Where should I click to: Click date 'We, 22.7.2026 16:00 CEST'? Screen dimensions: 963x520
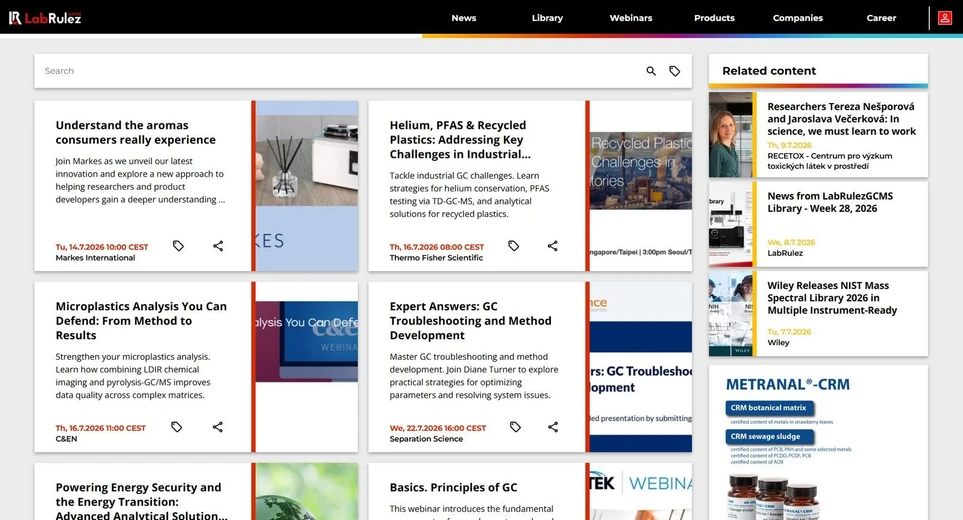click(x=438, y=428)
